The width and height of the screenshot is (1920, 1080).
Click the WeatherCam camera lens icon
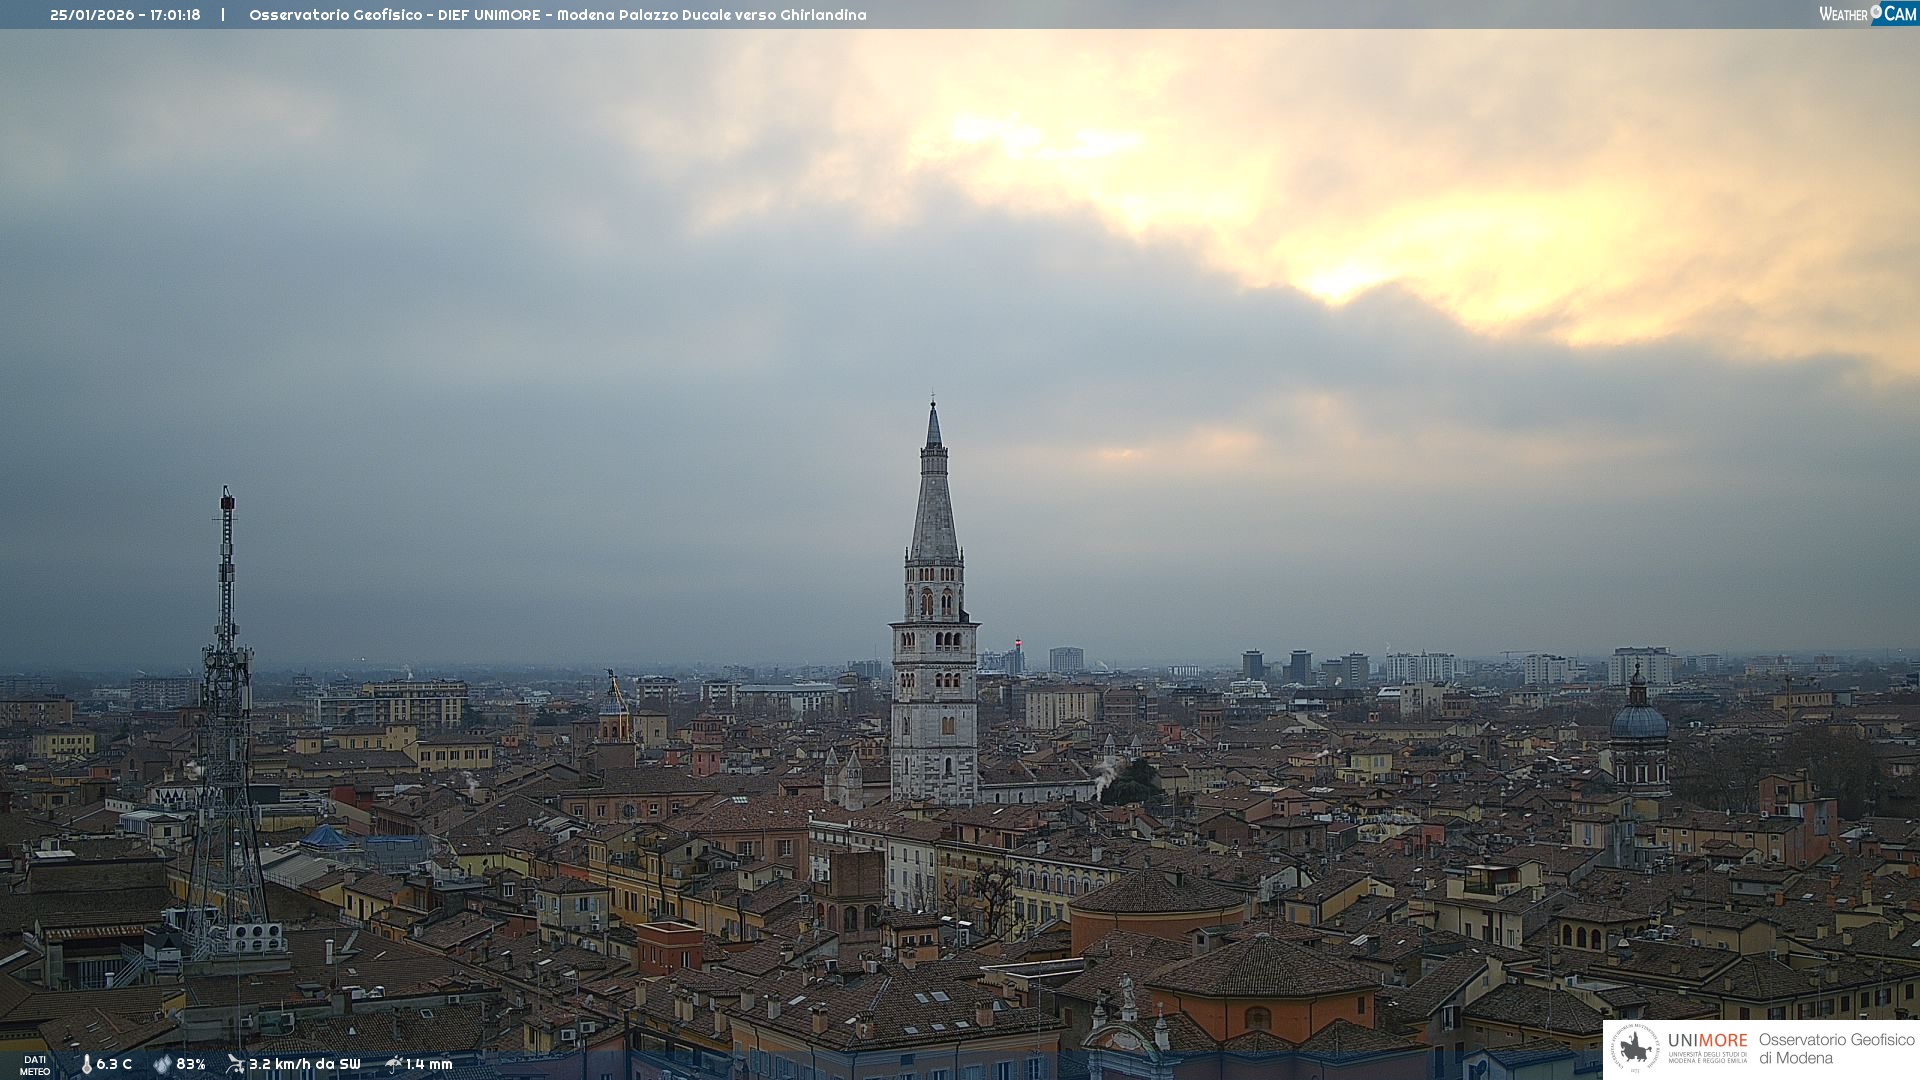[x=1876, y=12]
